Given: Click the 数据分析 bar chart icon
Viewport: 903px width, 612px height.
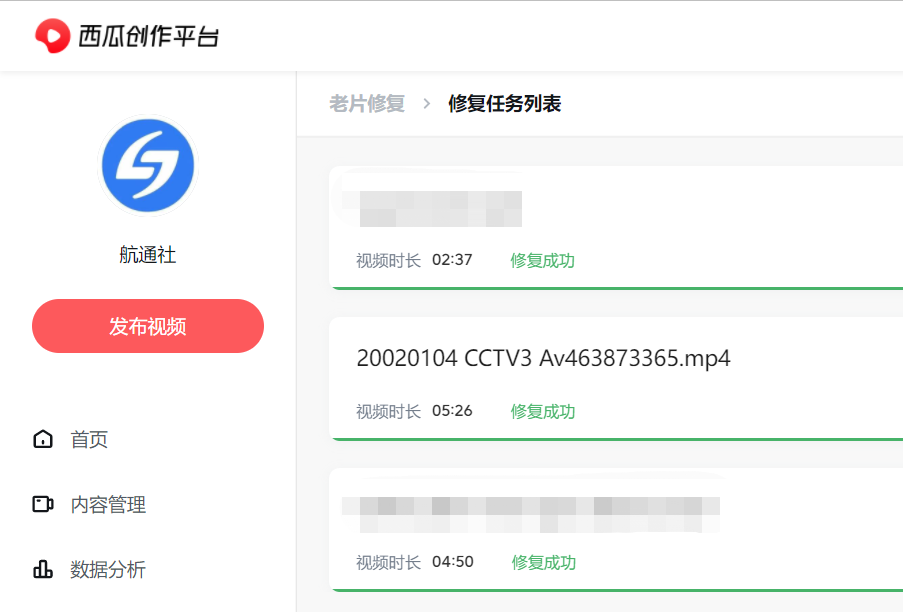Looking at the screenshot, I should coord(43,569).
